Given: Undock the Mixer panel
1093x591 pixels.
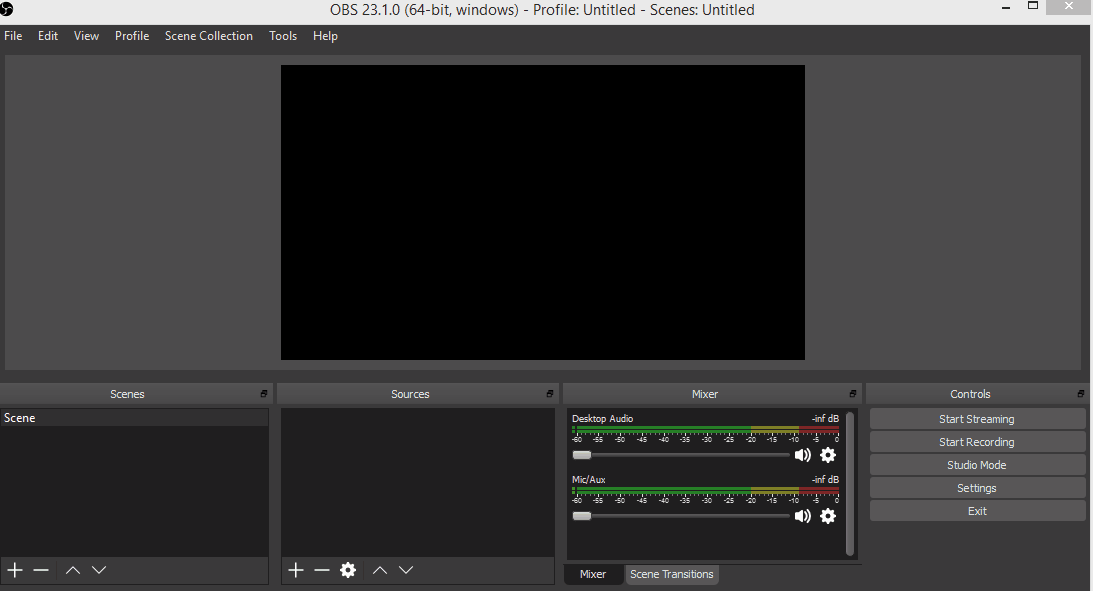Looking at the screenshot, I should [x=852, y=394].
